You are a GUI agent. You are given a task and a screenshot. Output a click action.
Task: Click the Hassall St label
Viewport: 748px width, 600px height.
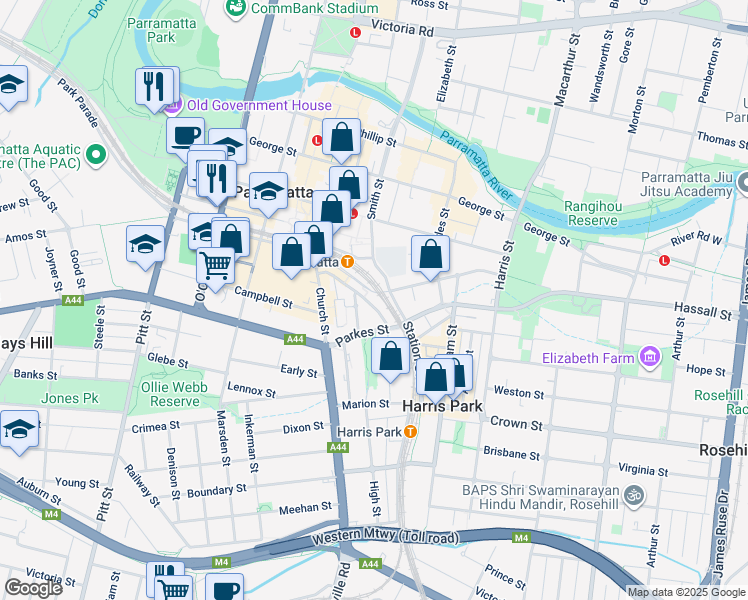point(703,311)
